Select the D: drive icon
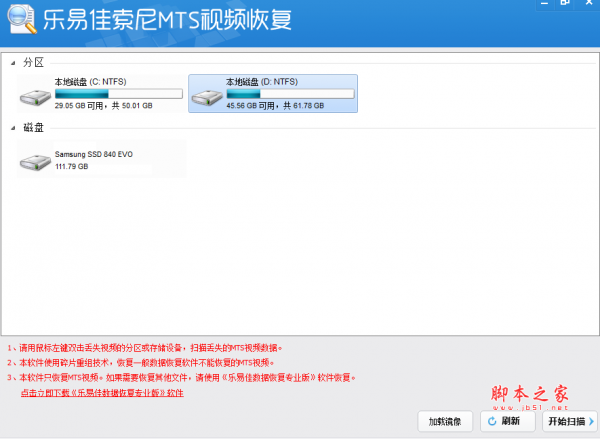Image resolution: width=600 pixels, height=439 pixels. click(207, 98)
